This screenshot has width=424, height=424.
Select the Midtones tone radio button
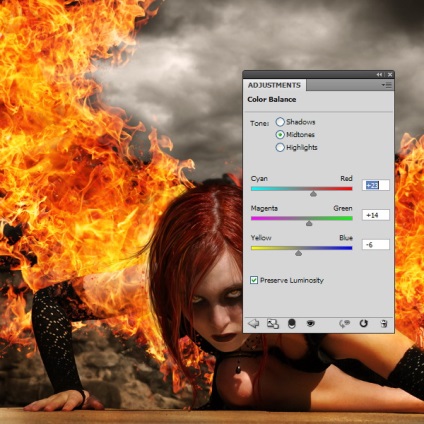[280, 135]
